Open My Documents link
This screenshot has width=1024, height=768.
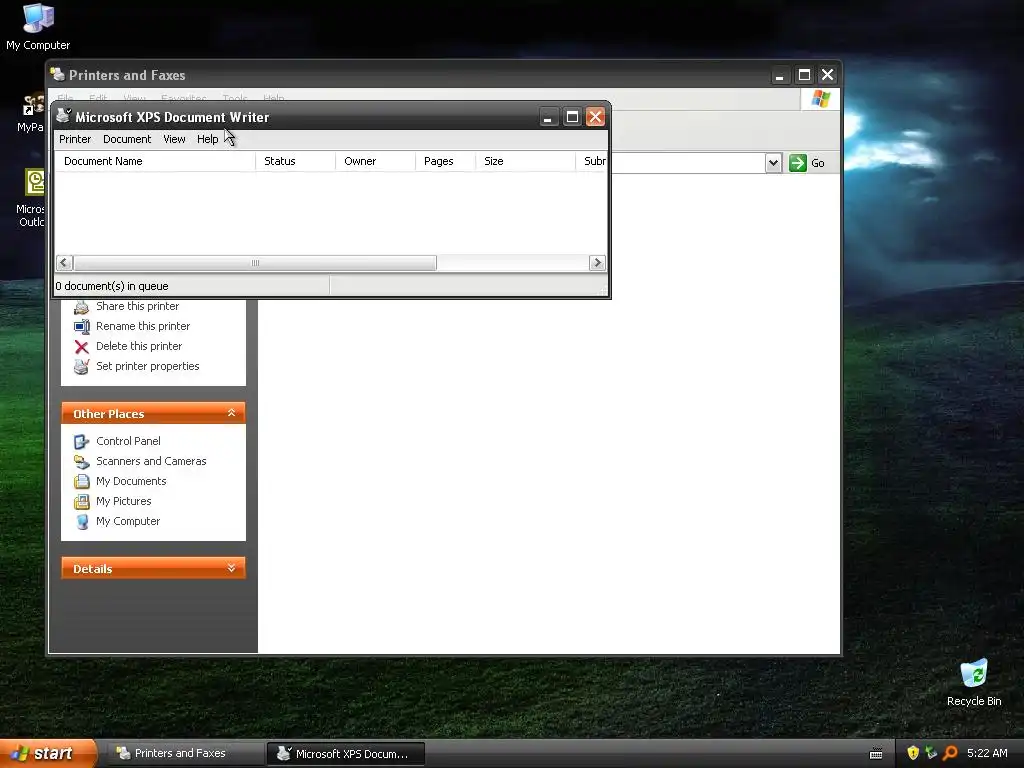pos(131,481)
